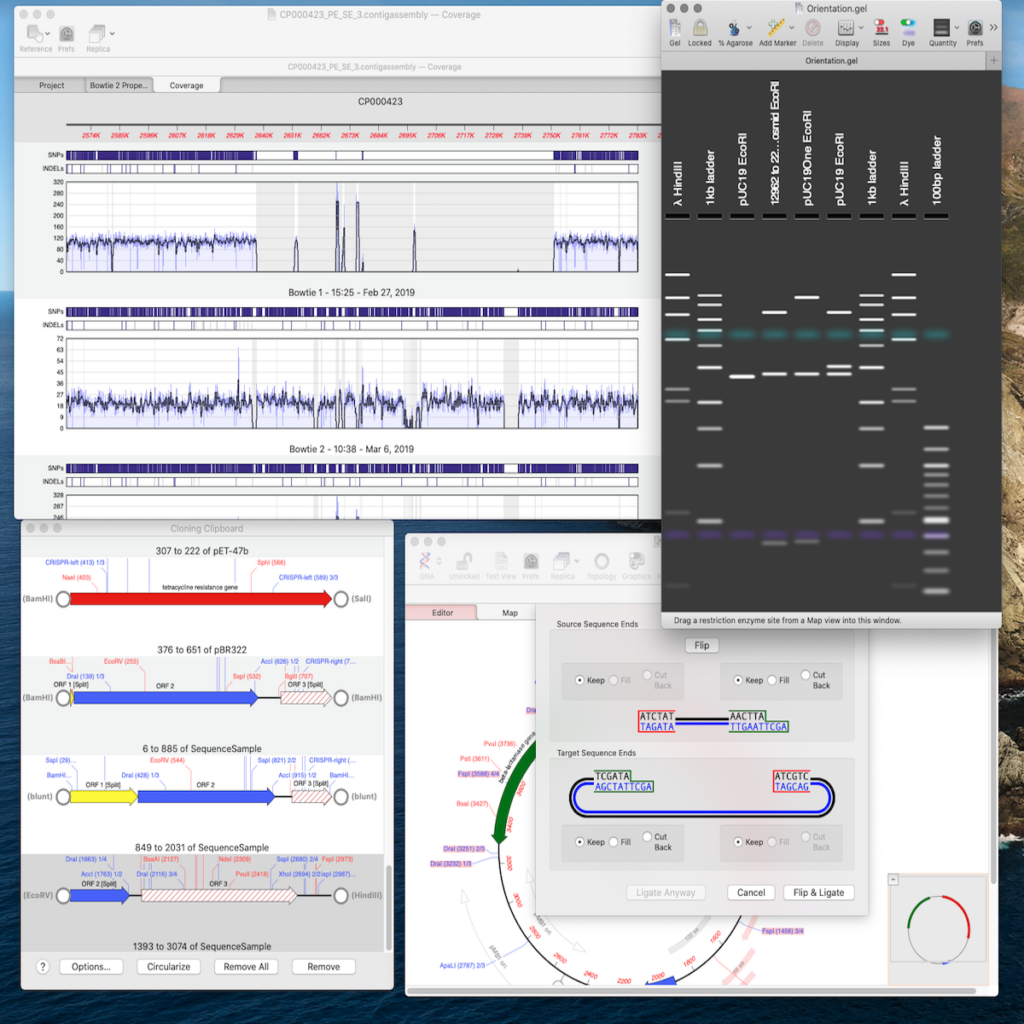The height and width of the screenshot is (1024, 1024).
Task: Open Prefs in the Coverage window toolbar
Action: click(67, 33)
